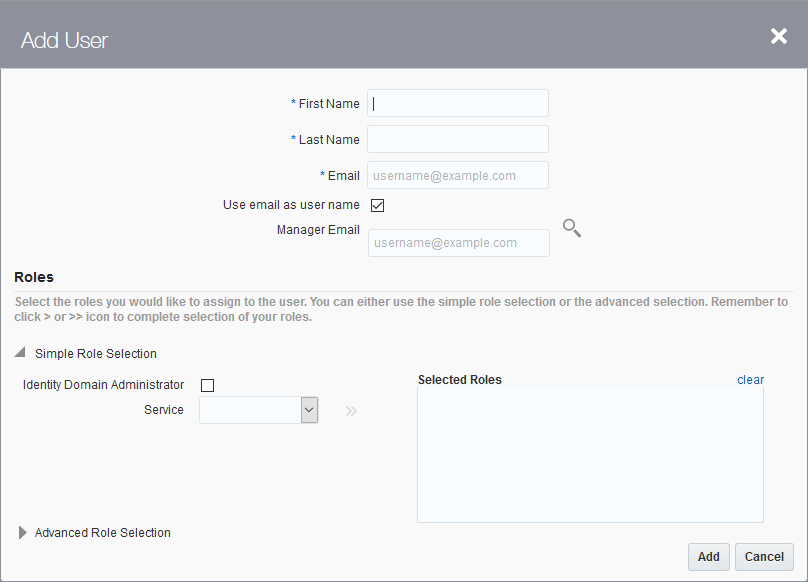The width and height of the screenshot is (808, 582).
Task: Click the Advanced Role Selection label
Action: (x=103, y=533)
